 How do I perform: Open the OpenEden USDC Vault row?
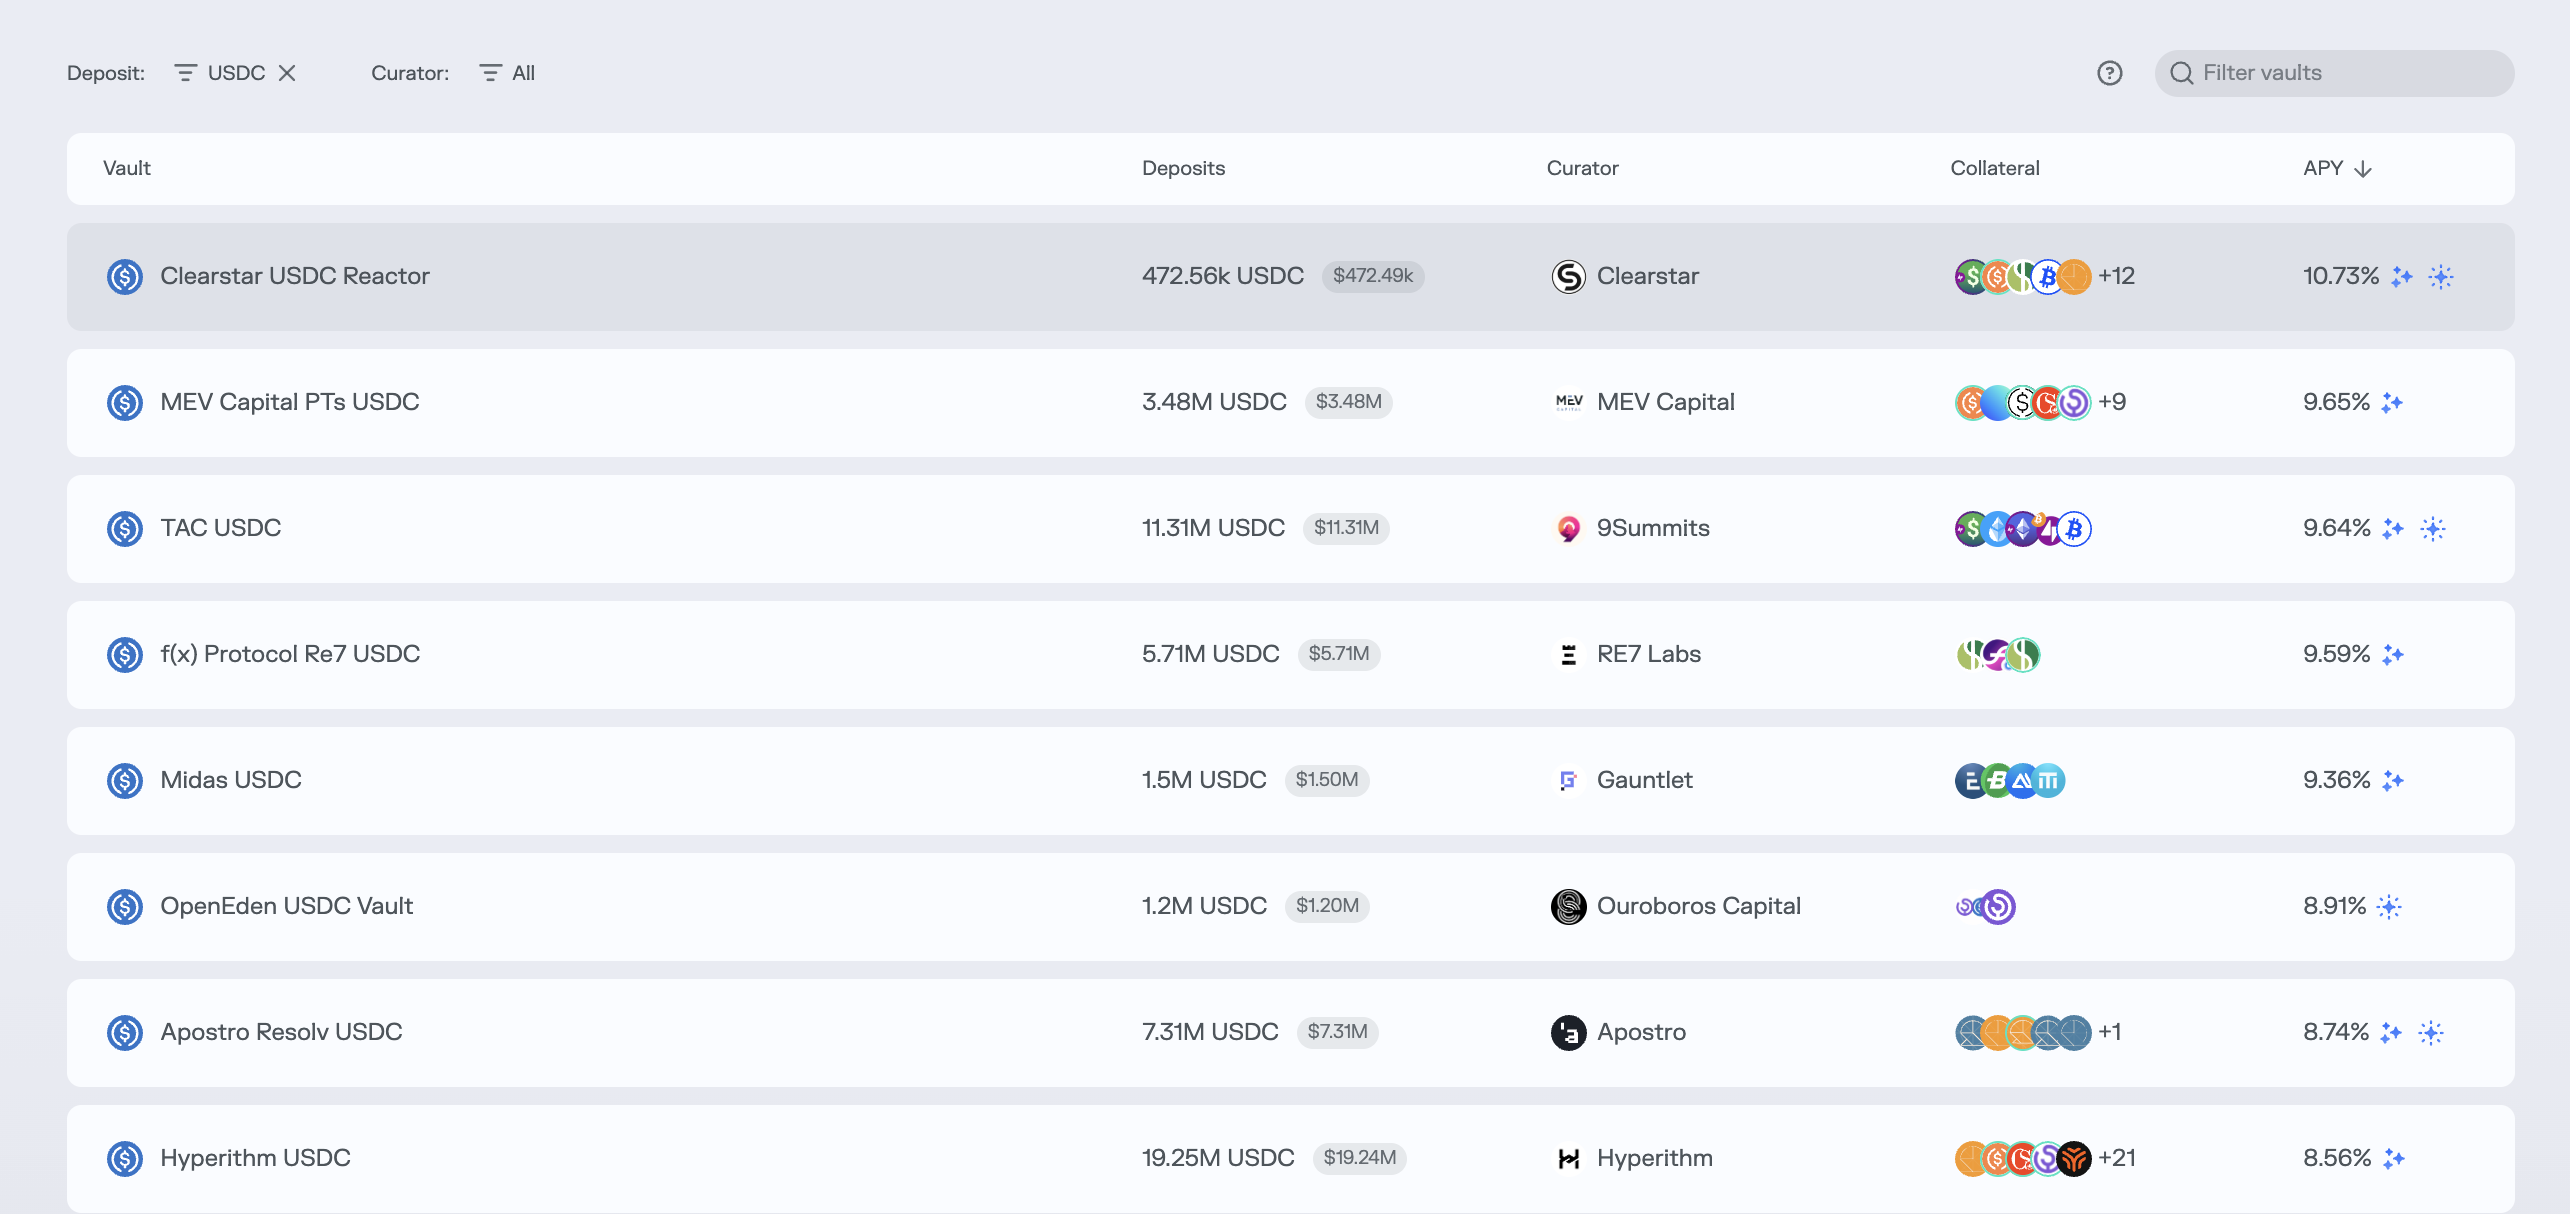tap(1290, 907)
